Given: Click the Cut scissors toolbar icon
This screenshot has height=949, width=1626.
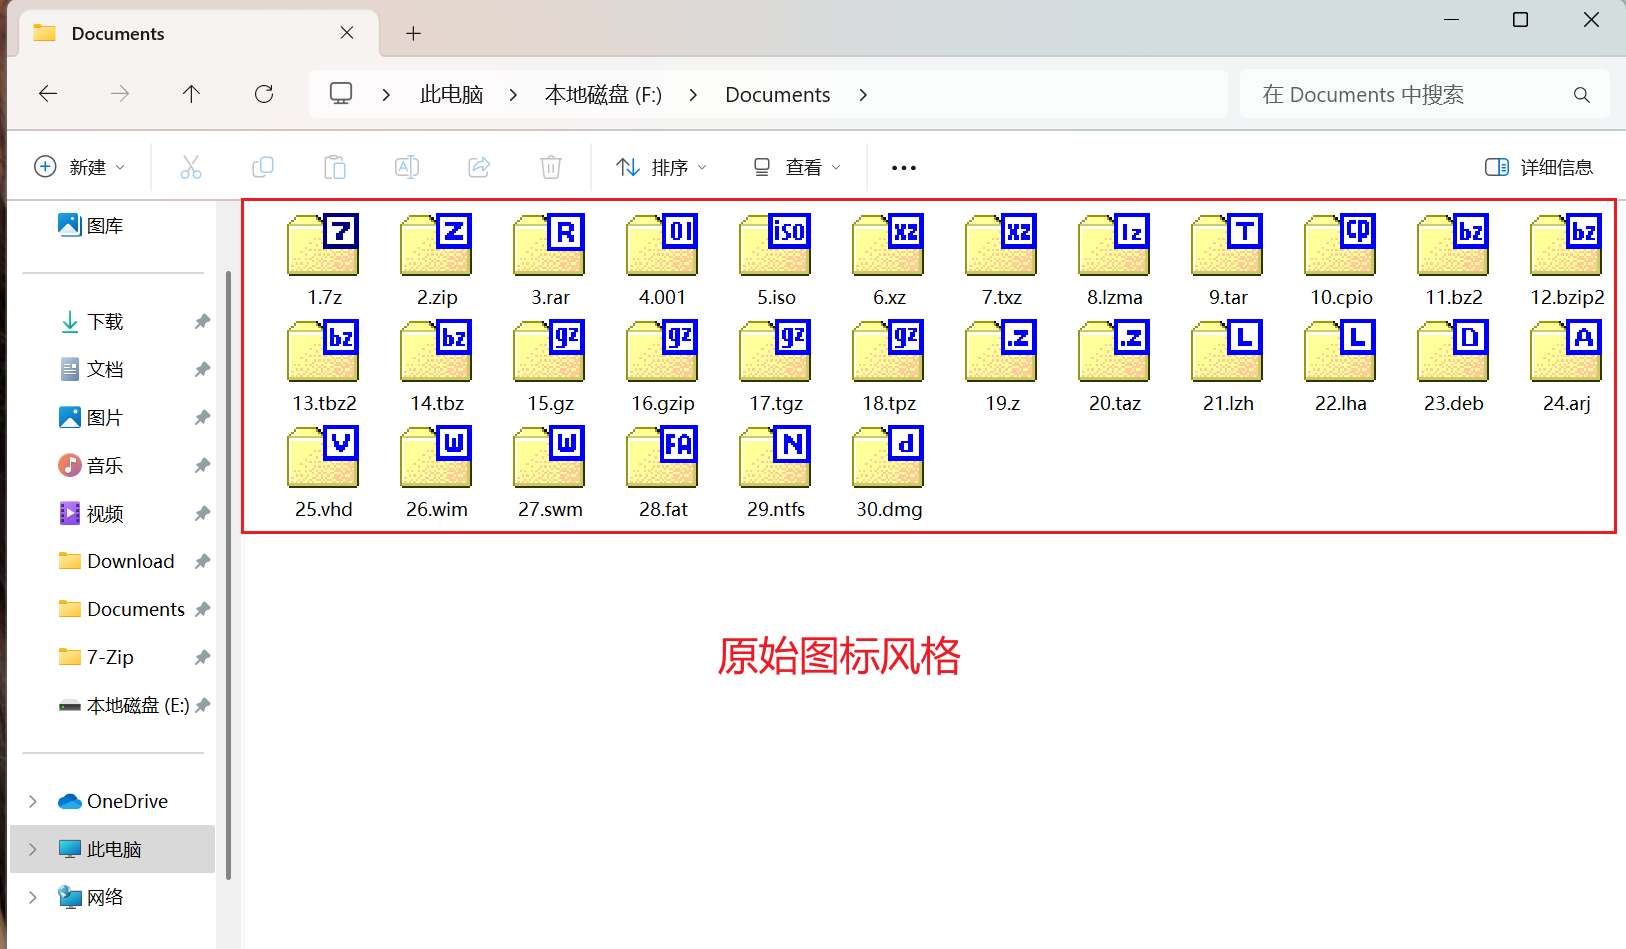Looking at the screenshot, I should point(191,167).
